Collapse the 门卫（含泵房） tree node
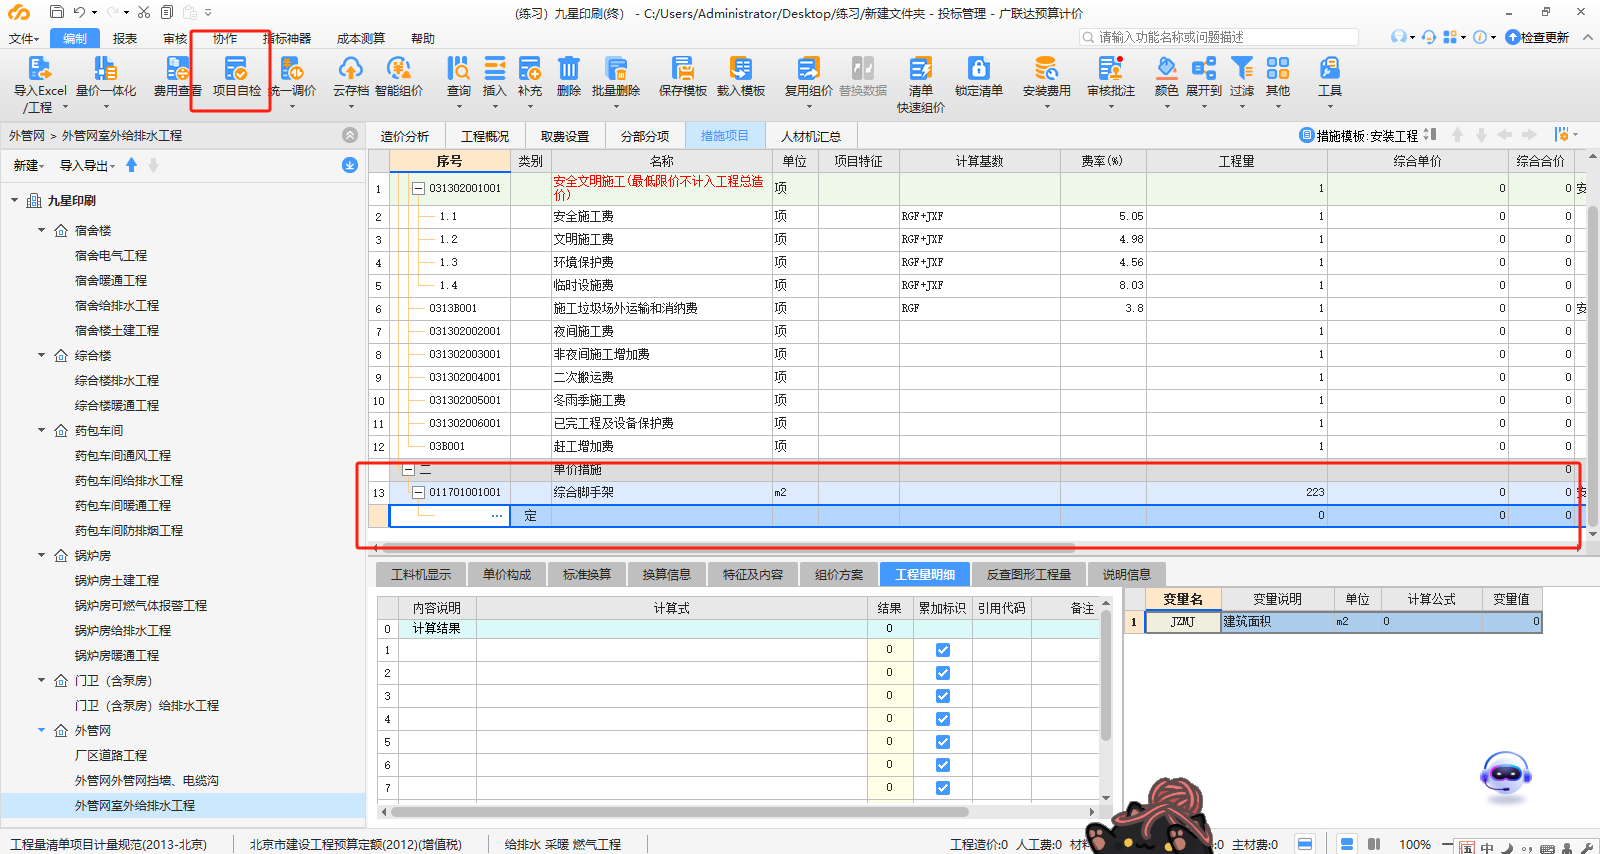Viewport: 1600px width, 854px height. coord(42,680)
